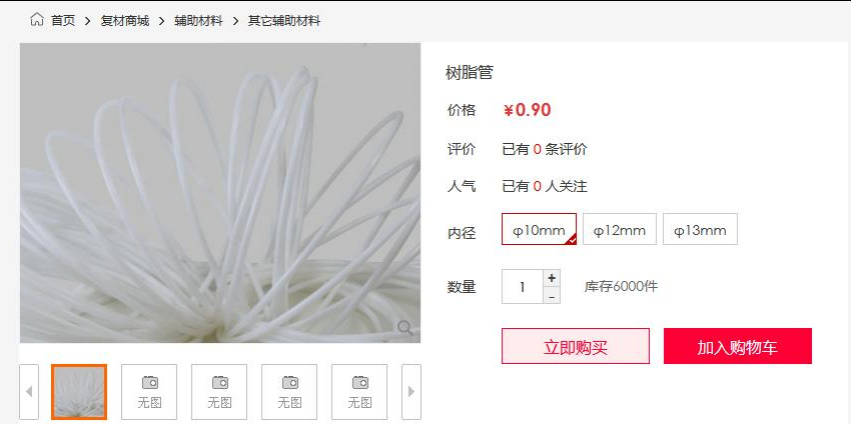The height and width of the screenshot is (424, 851).
Task: Choose the φ12mm inner diameter option
Action: 619,229
